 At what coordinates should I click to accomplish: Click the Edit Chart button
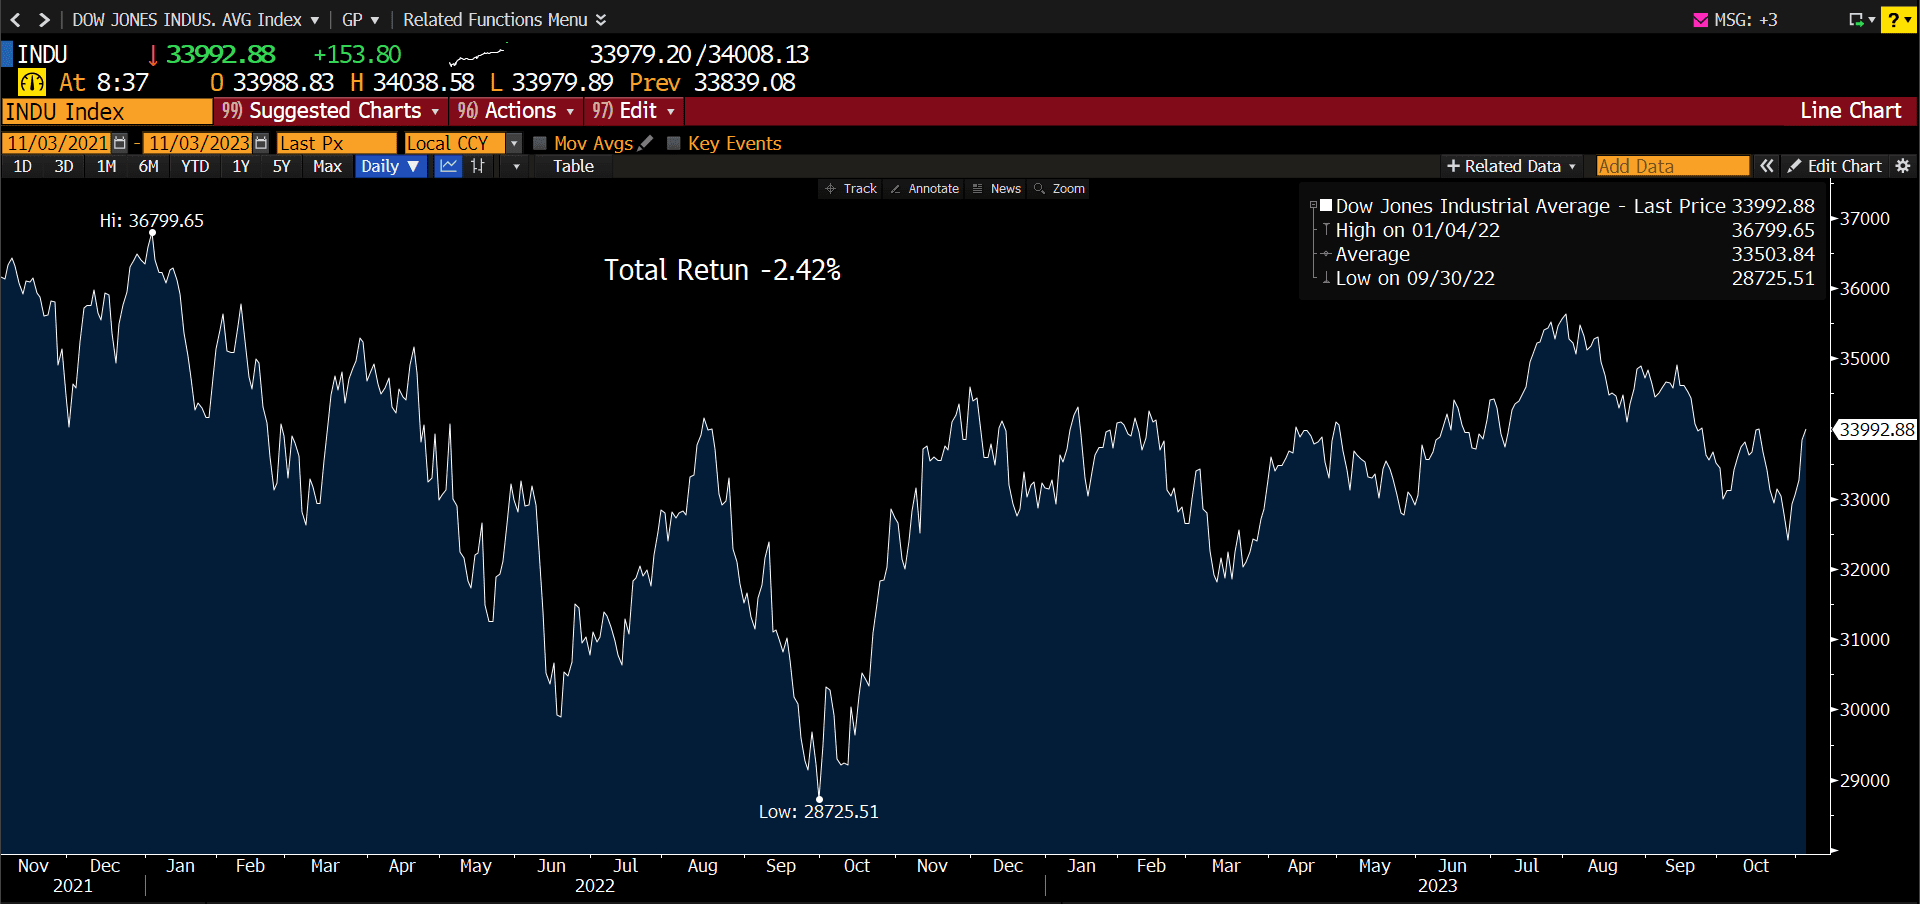1836,166
